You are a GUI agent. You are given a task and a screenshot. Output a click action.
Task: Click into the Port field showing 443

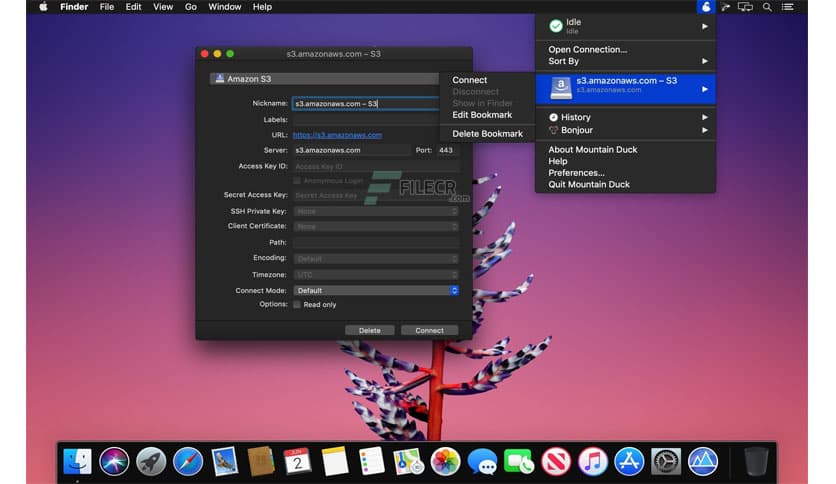tap(447, 150)
